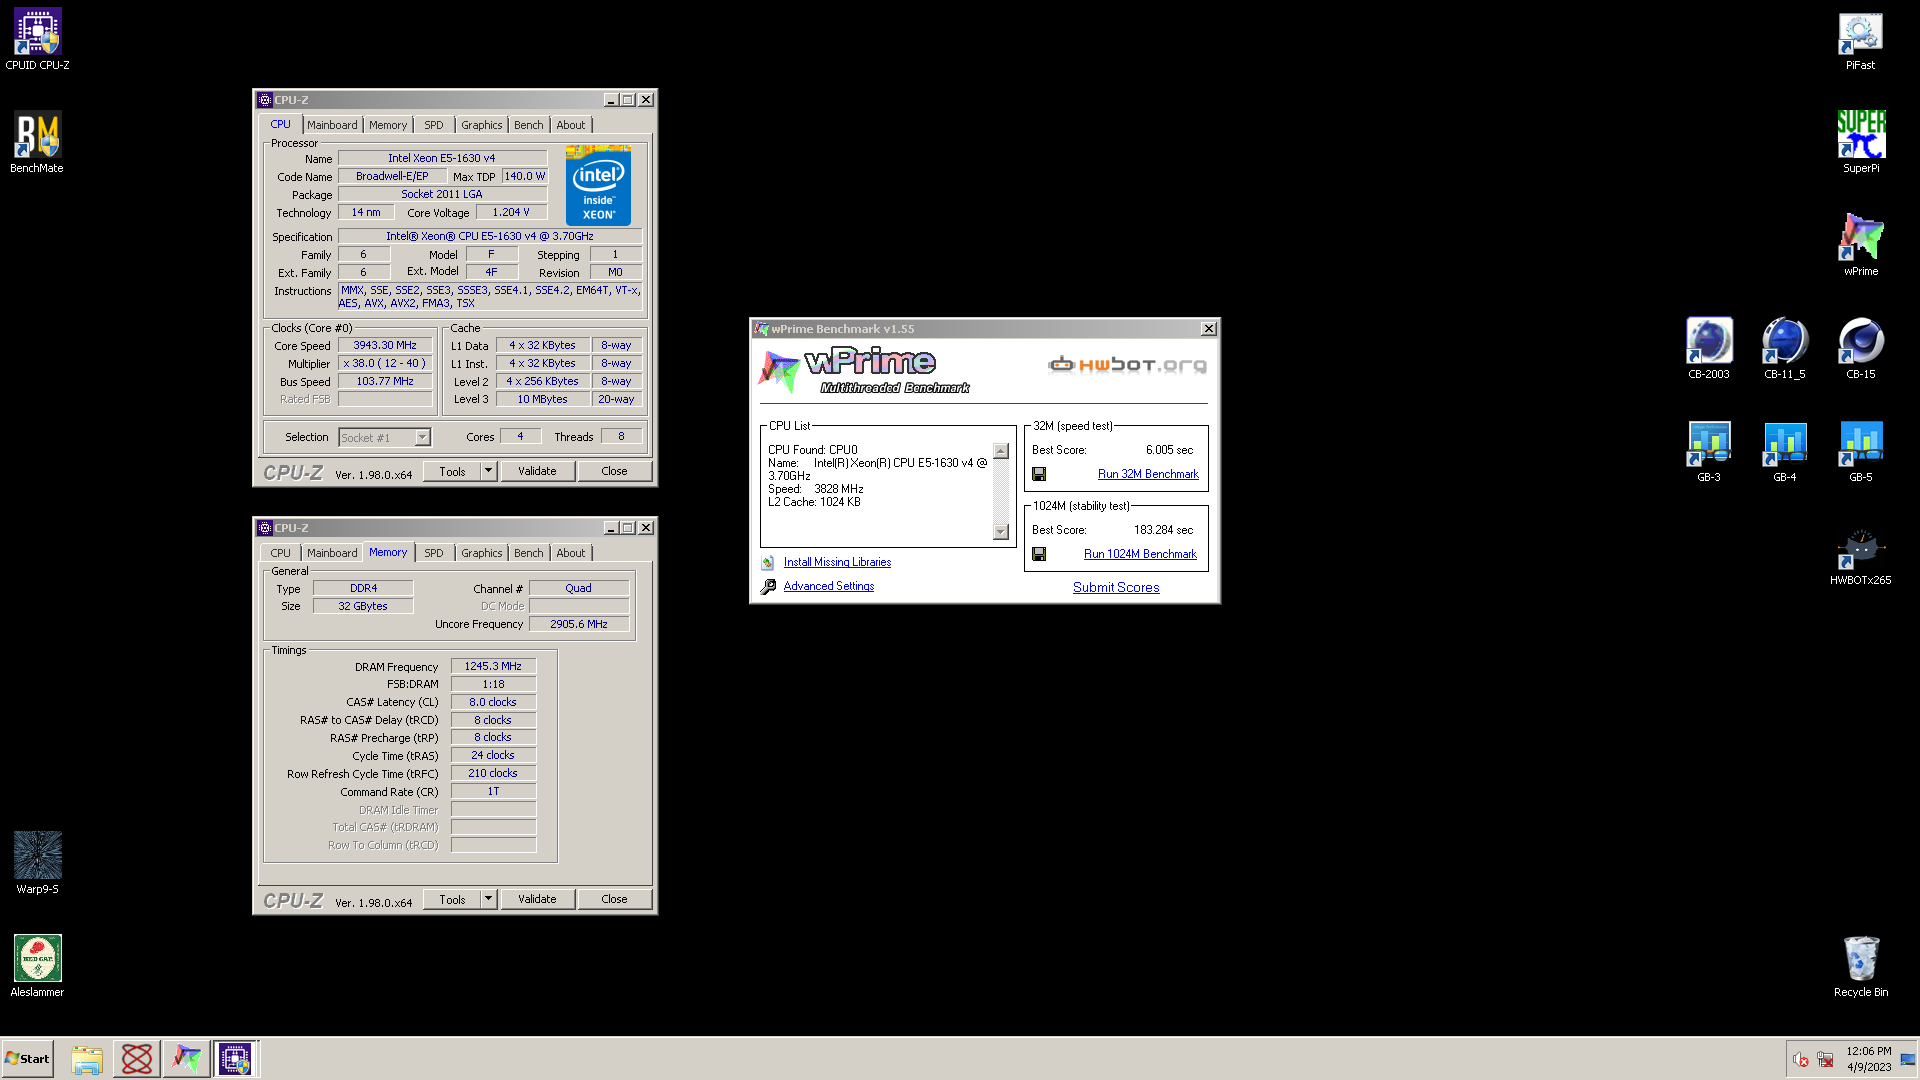Click Validate in top CPU-Z window
Image resolution: width=1920 pixels, height=1080 pixels.
[x=537, y=471]
